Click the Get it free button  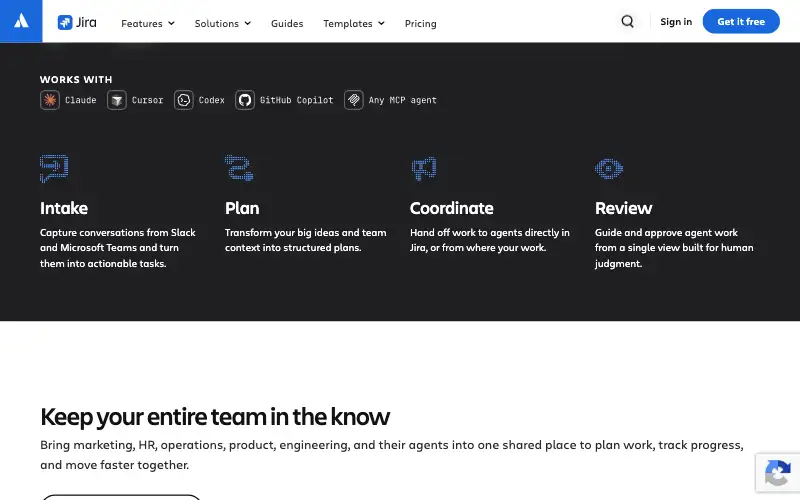click(741, 21)
